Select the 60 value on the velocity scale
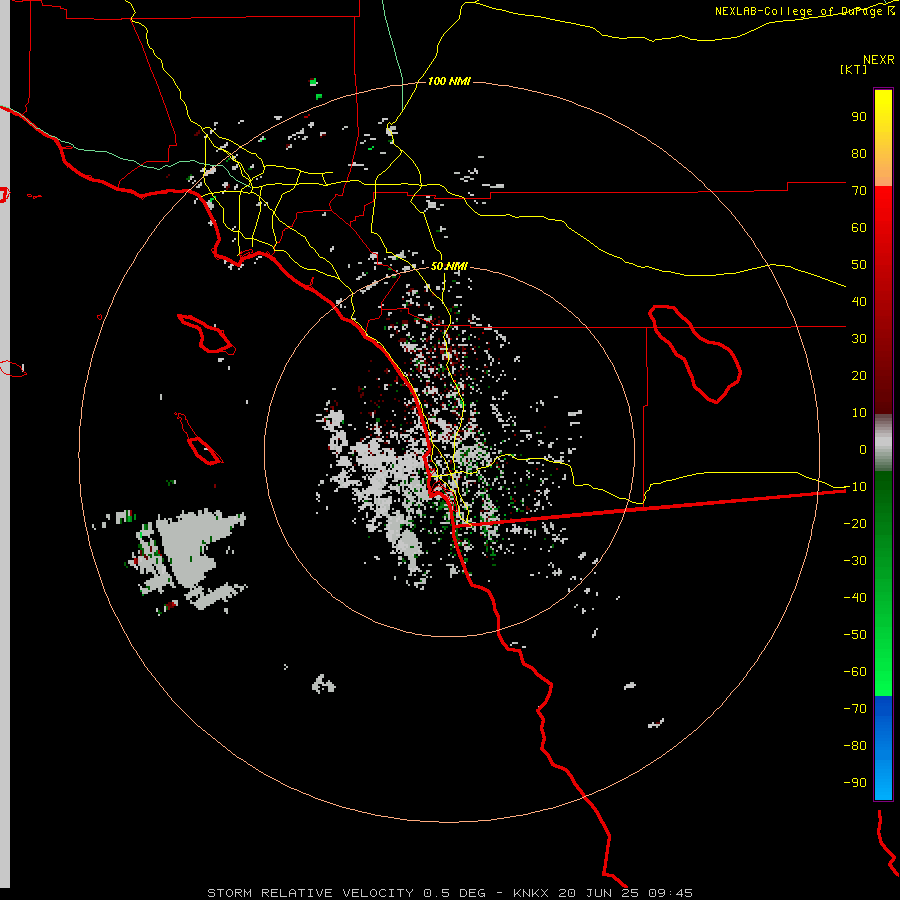Image resolution: width=900 pixels, height=900 pixels. tap(859, 227)
